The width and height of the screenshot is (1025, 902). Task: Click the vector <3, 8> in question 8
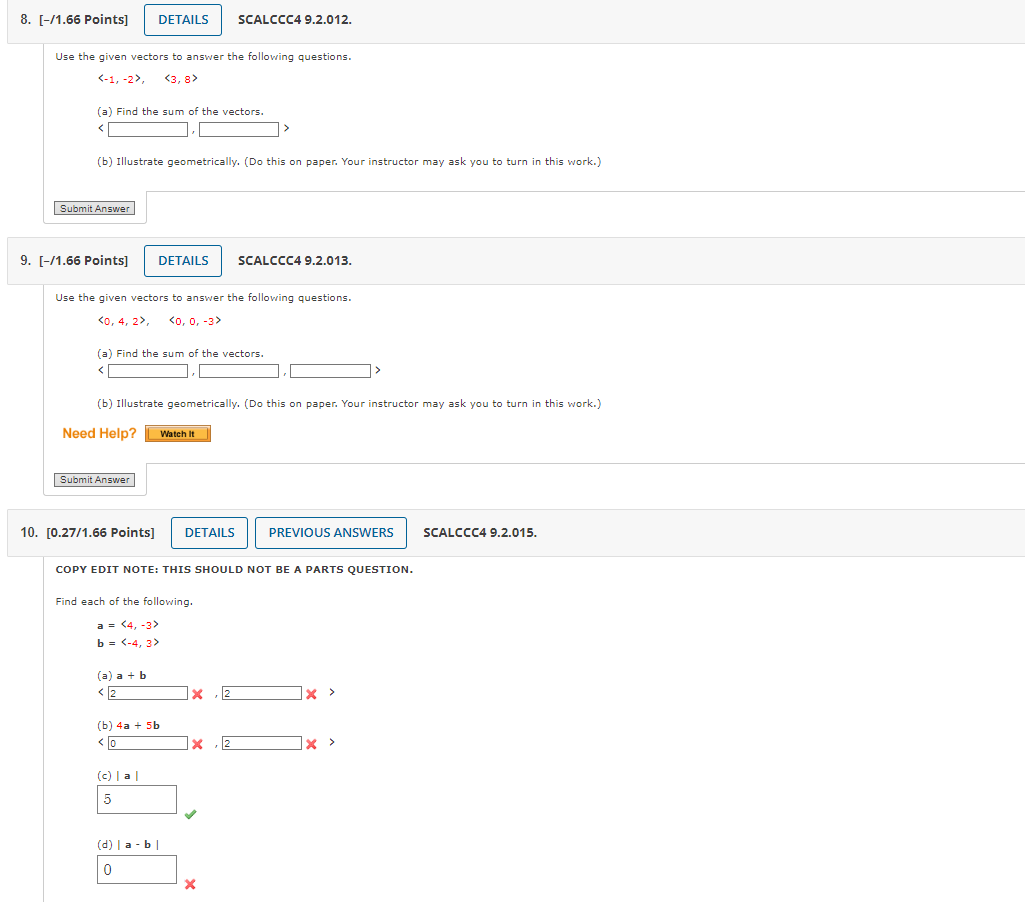pyautogui.click(x=181, y=79)
